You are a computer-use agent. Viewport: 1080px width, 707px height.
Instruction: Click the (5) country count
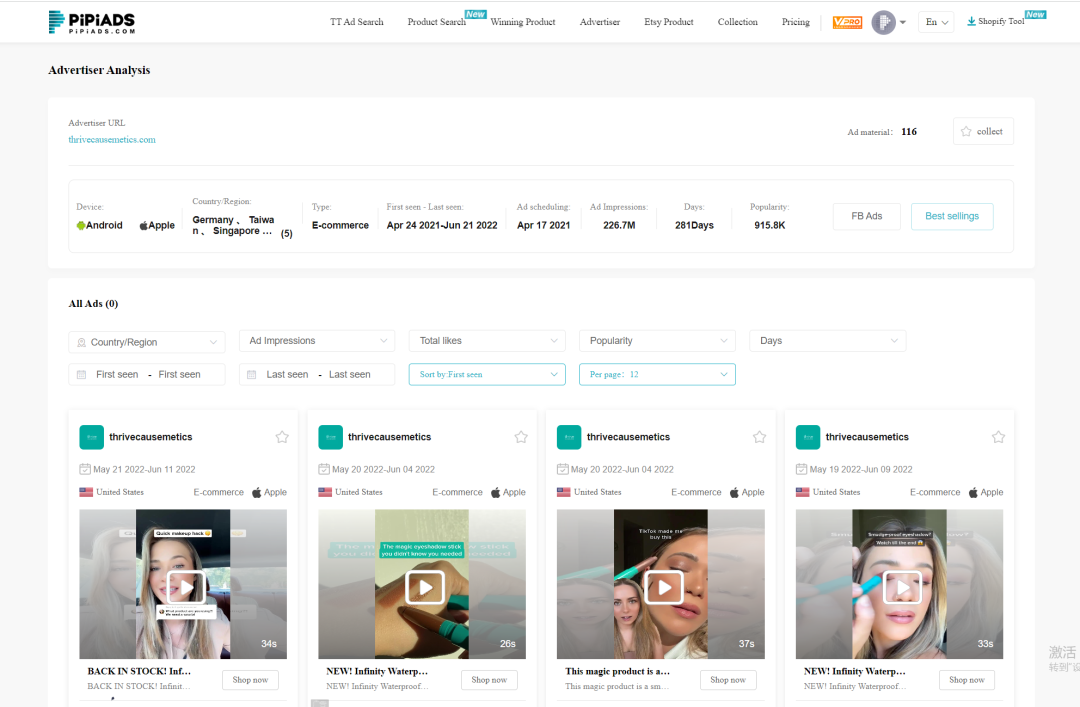(x=287, y=234)
